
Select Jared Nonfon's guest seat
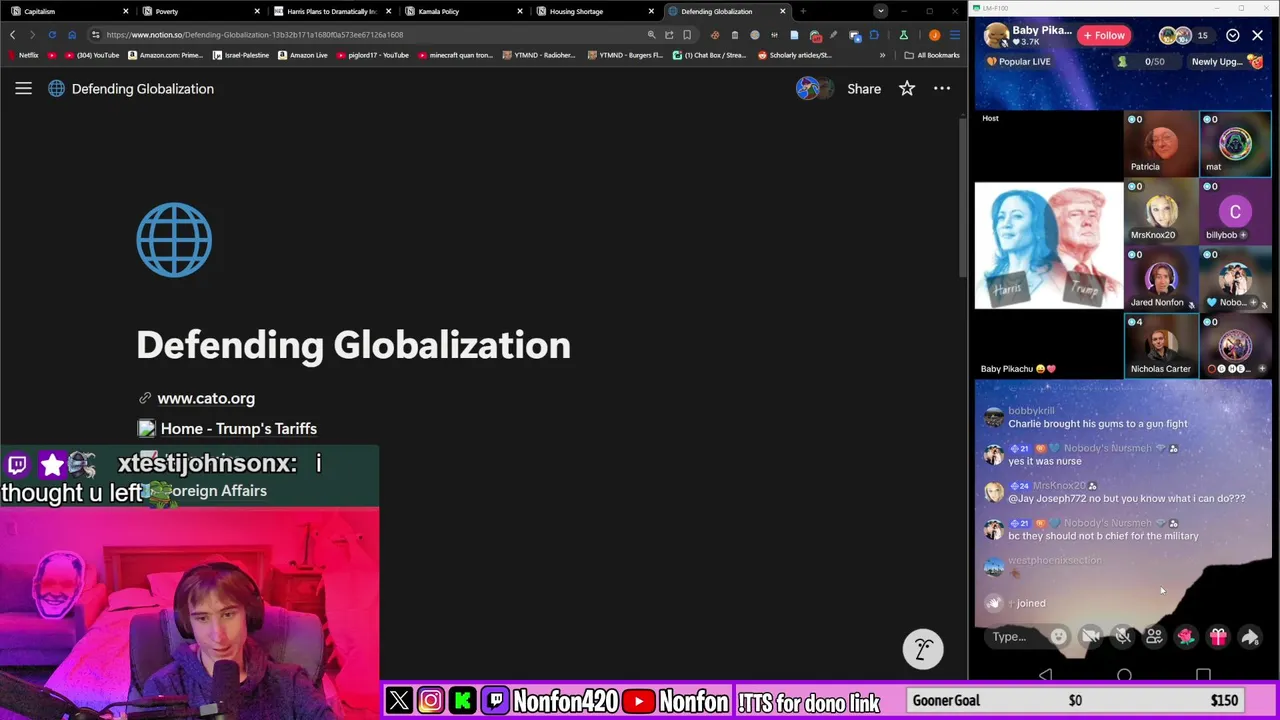(x=1161, y=279)
